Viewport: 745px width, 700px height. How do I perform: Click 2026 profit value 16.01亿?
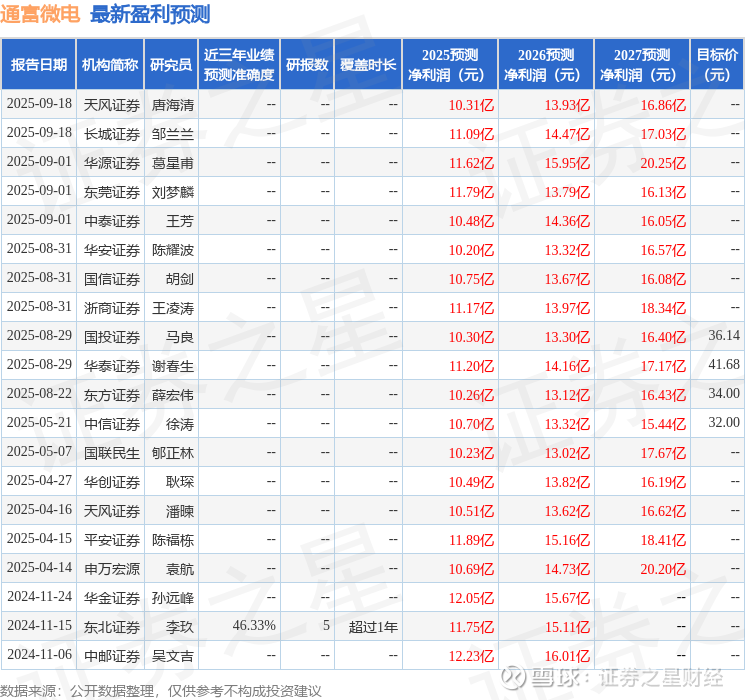click(x=567, y=656)
